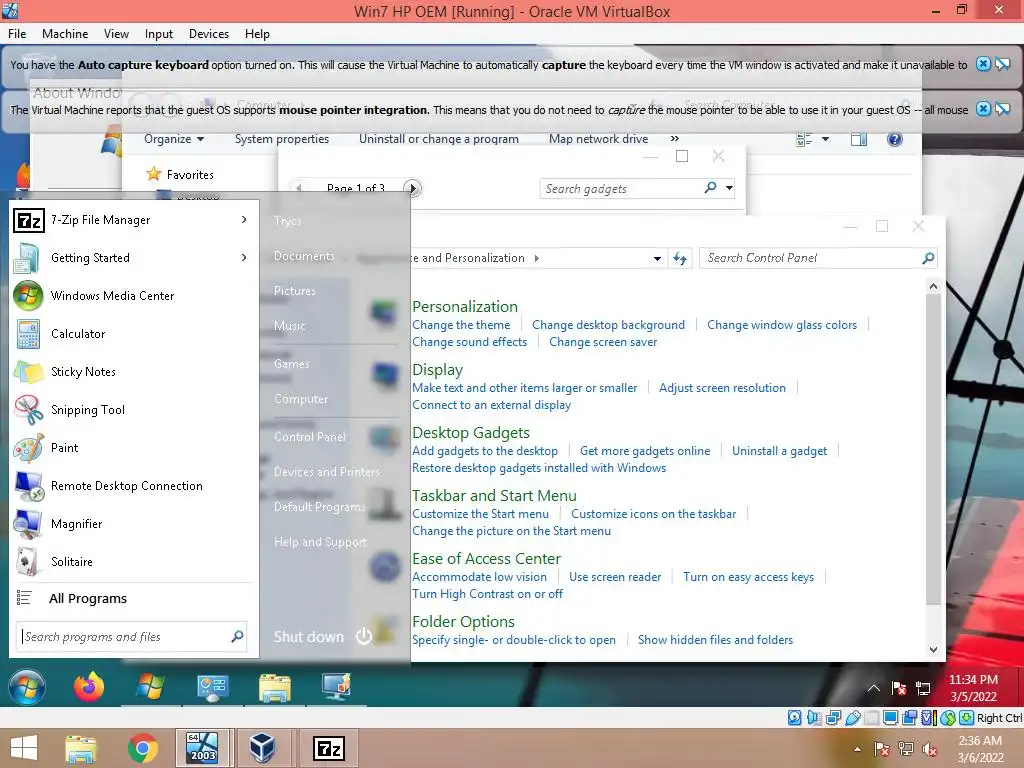Open host Windows Start button

click(24, 748)
